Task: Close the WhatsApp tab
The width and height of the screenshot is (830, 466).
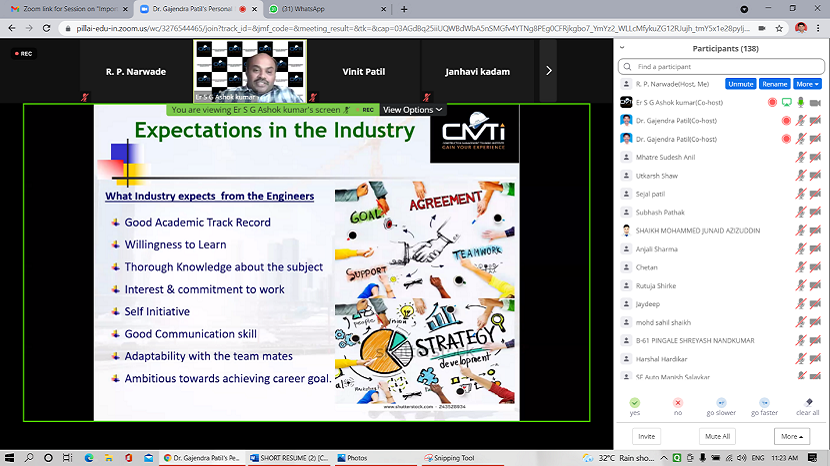Action: (x=384, y=9)
